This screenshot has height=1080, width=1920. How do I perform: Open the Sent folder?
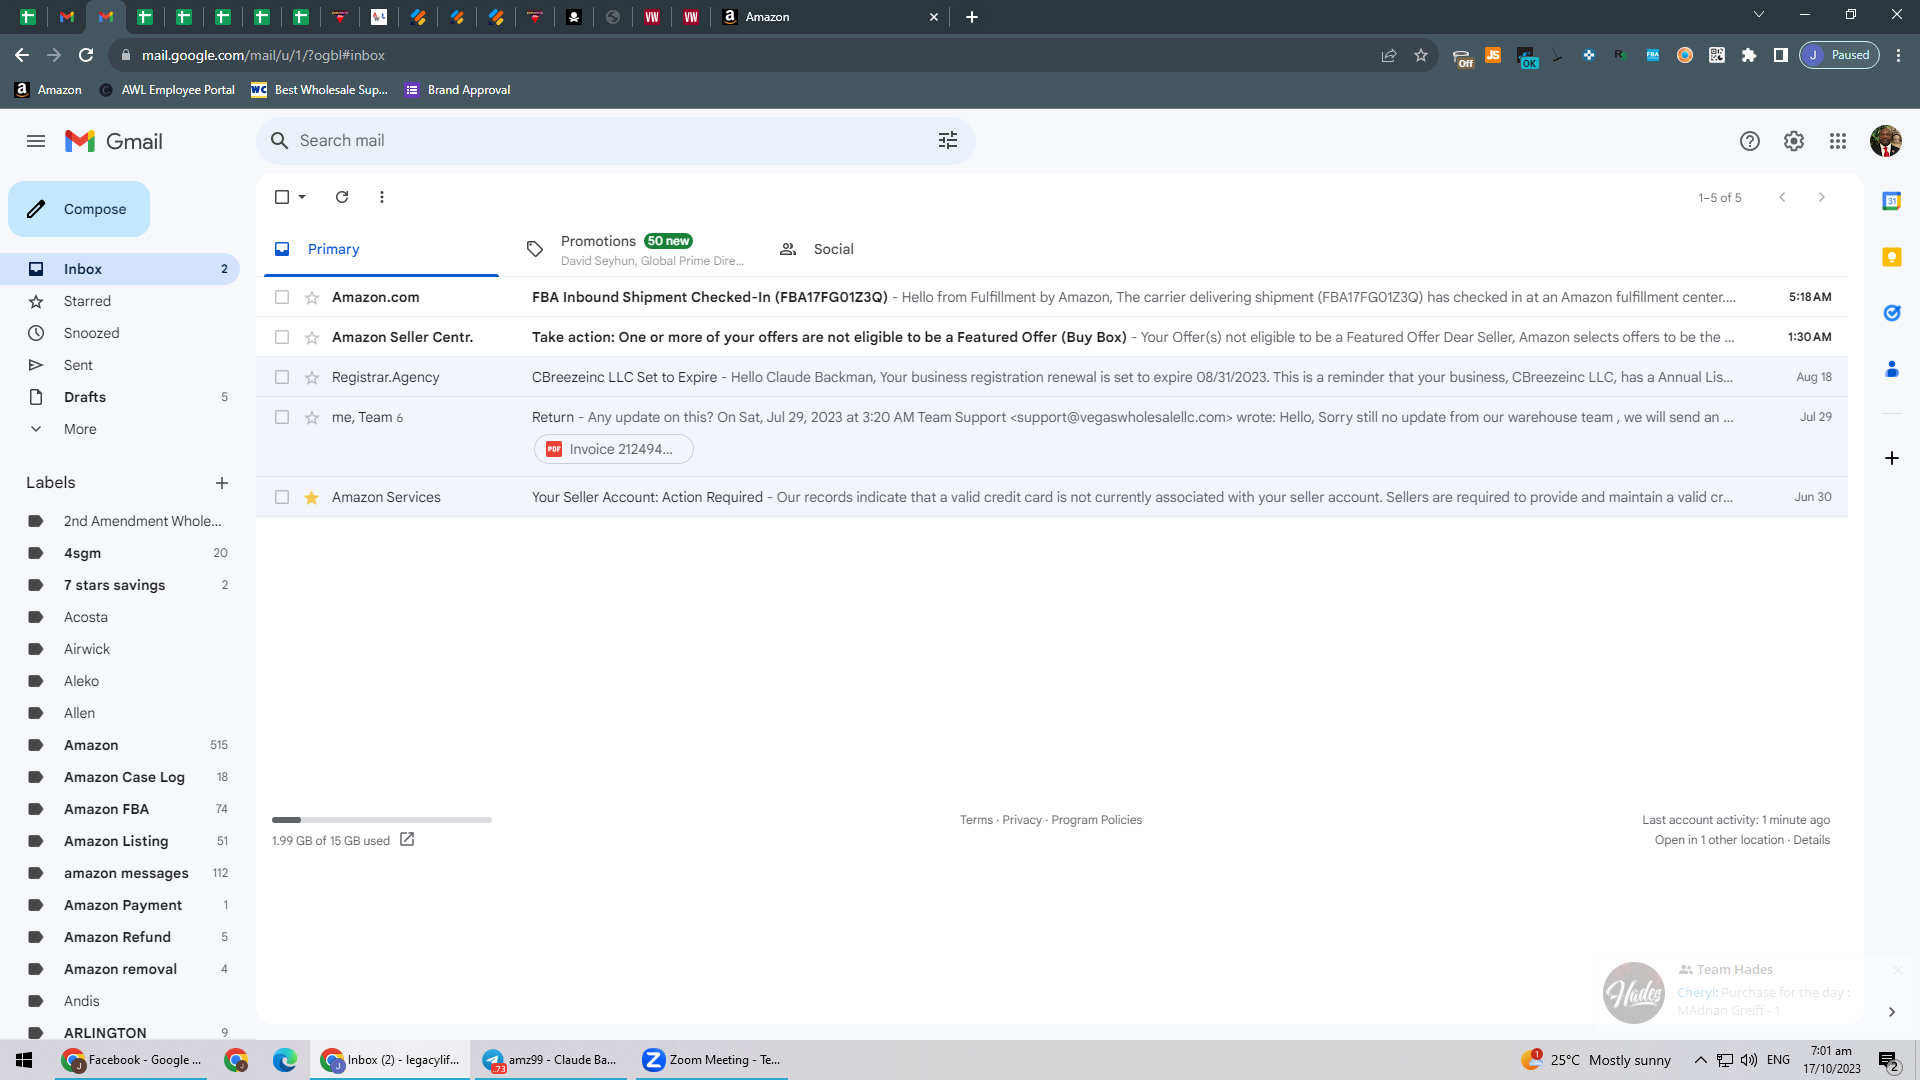120,365
